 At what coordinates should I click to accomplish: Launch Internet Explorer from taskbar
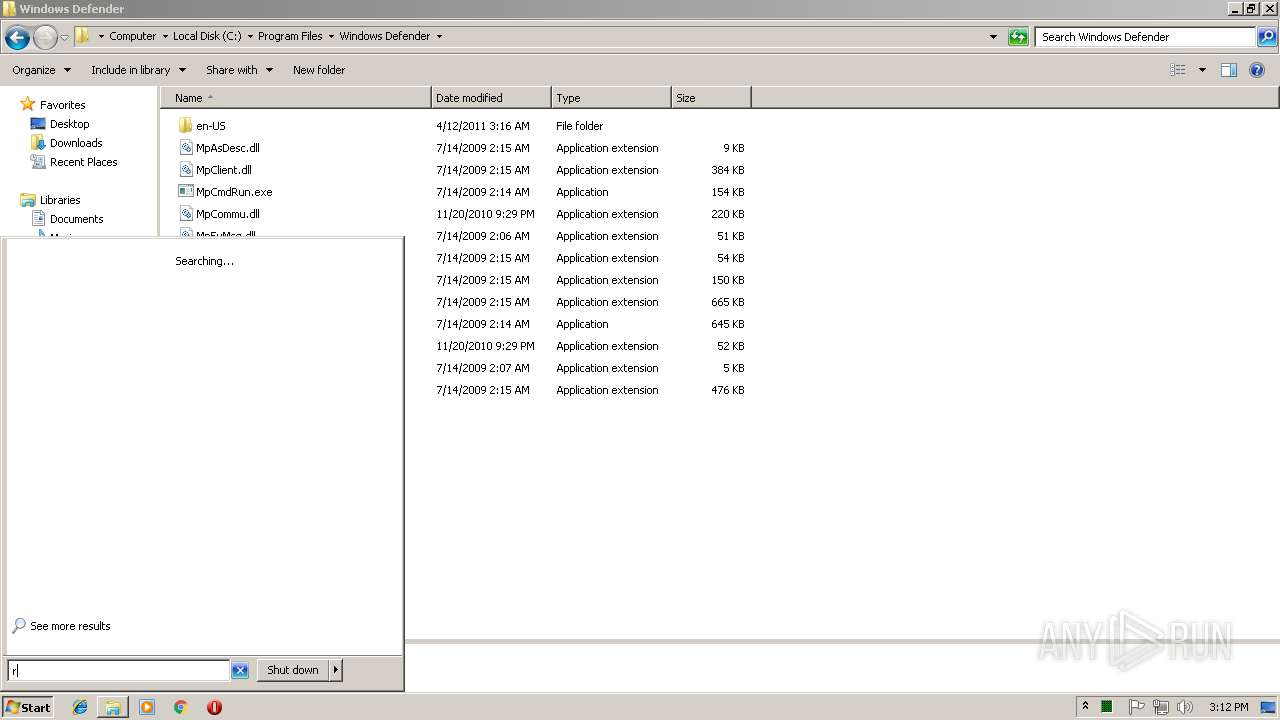pyautogui.click(x=80, y=707)
